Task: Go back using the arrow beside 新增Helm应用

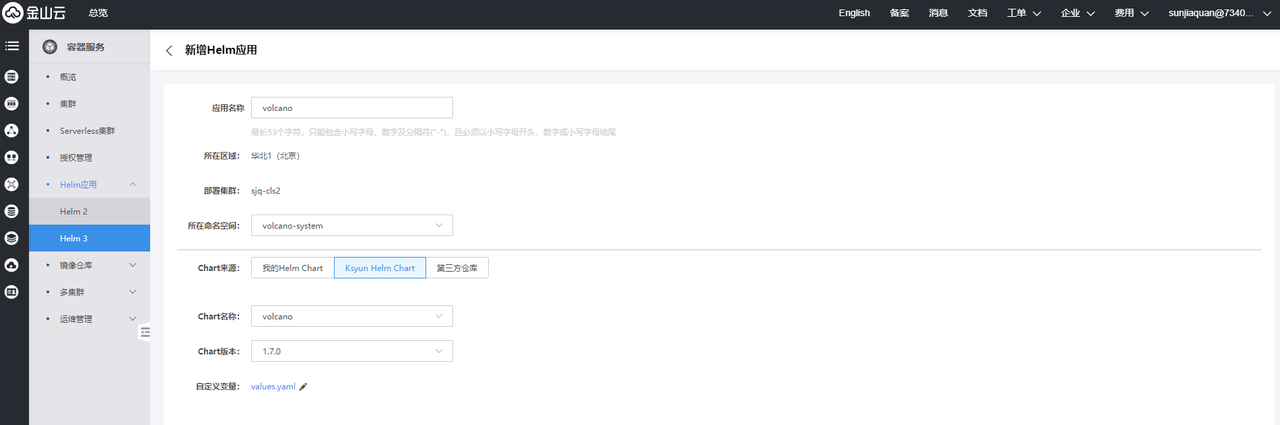Action: click(169, 50)
